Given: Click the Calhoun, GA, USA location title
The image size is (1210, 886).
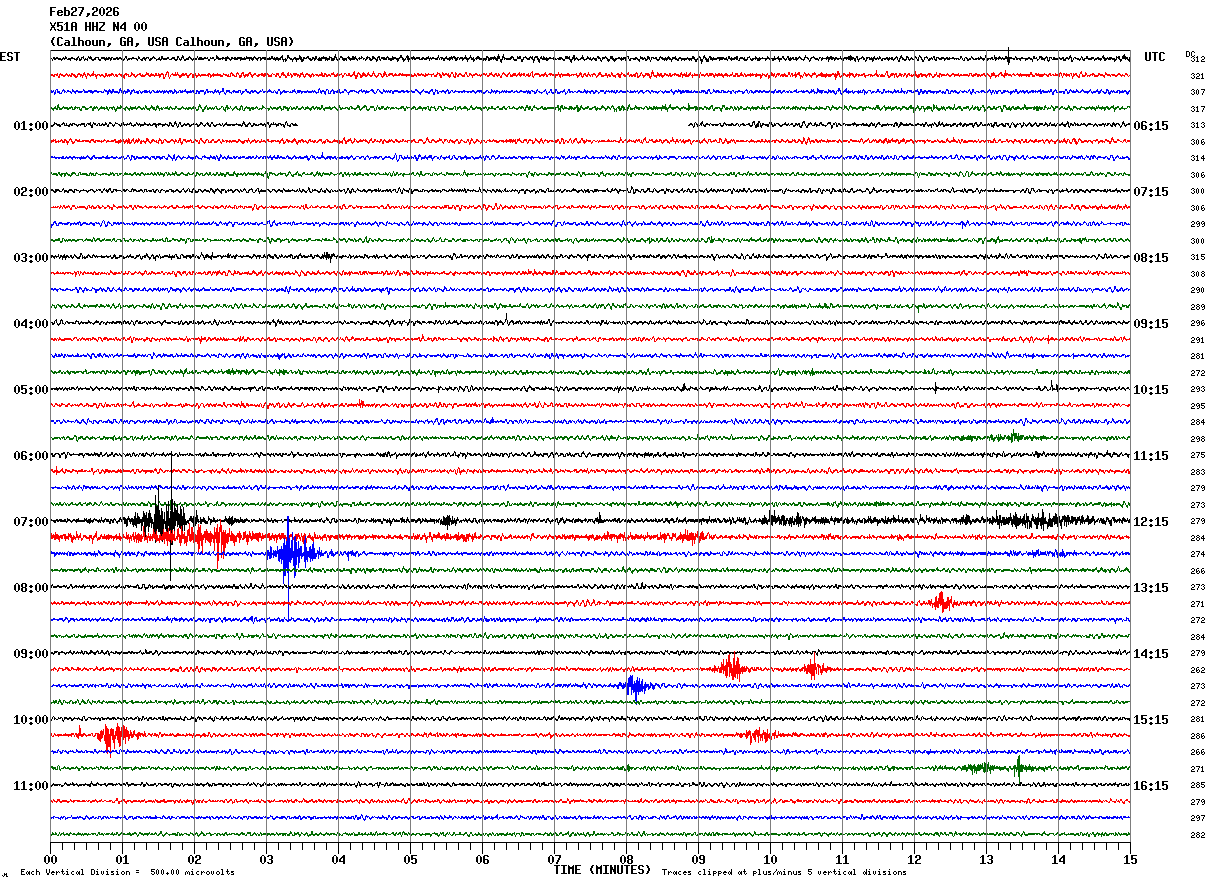Looking at the screenshot, I should (x=171, y=42).
